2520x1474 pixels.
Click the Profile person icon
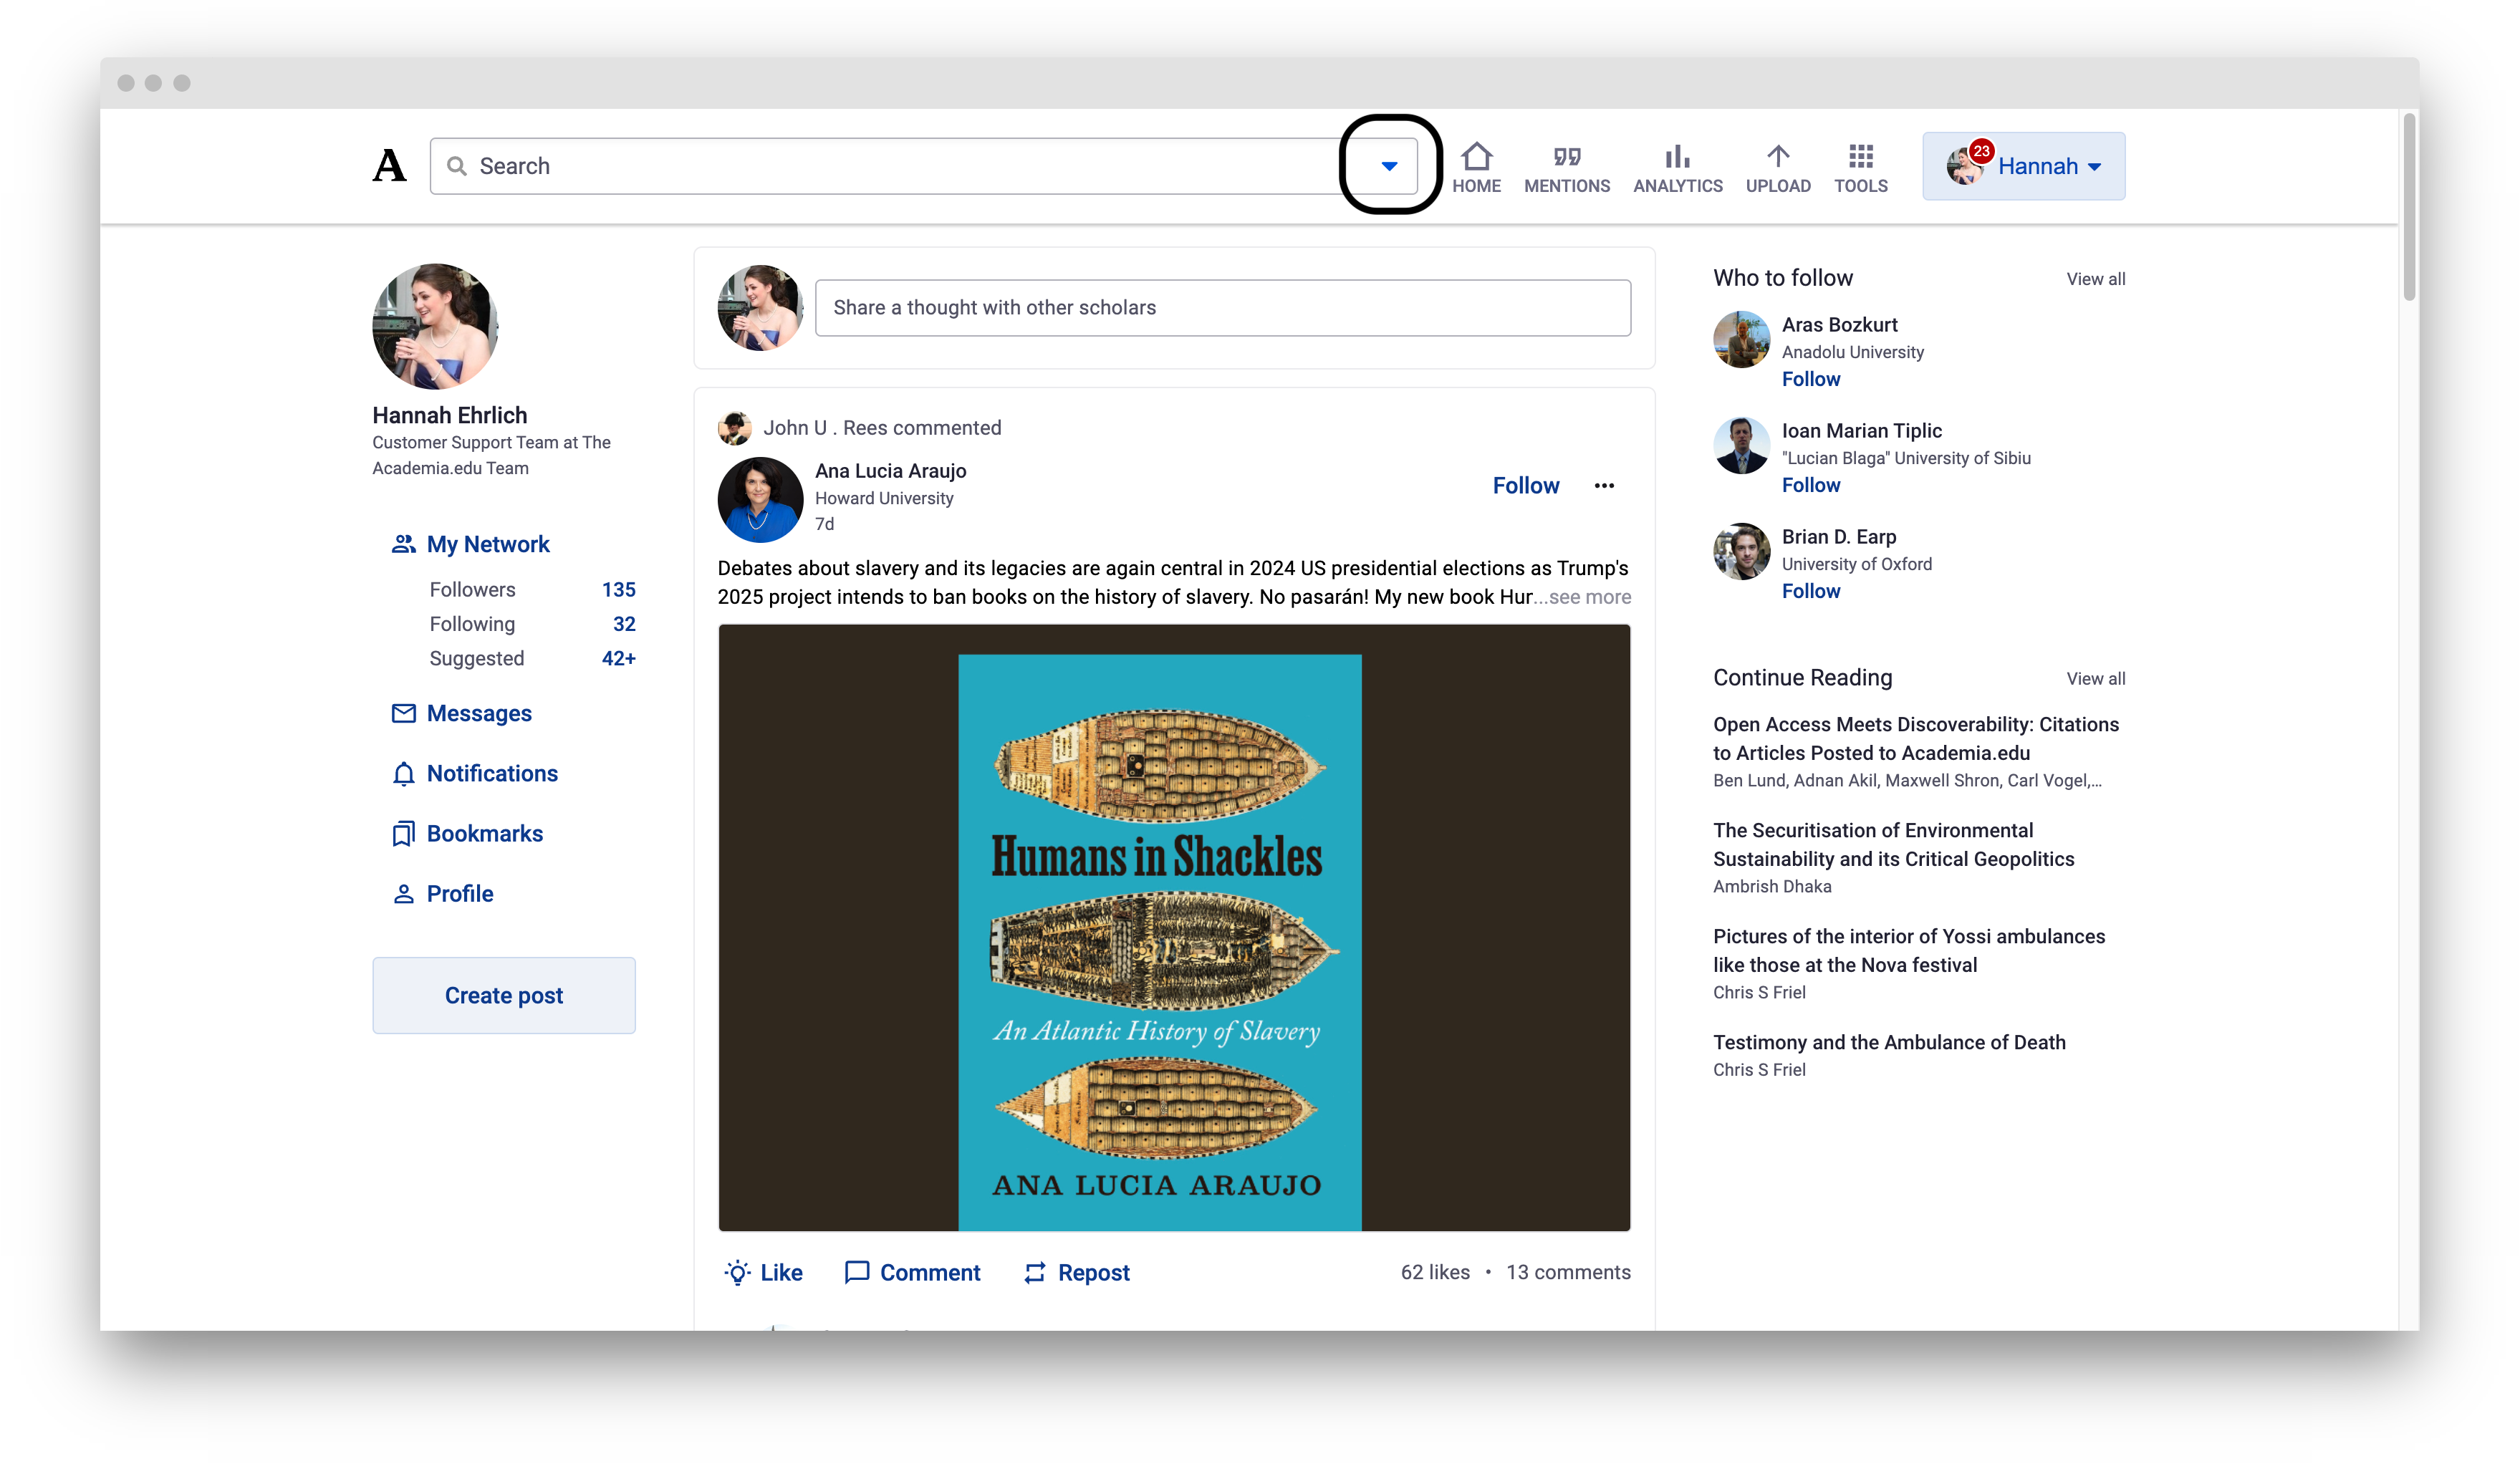point(403,894)
